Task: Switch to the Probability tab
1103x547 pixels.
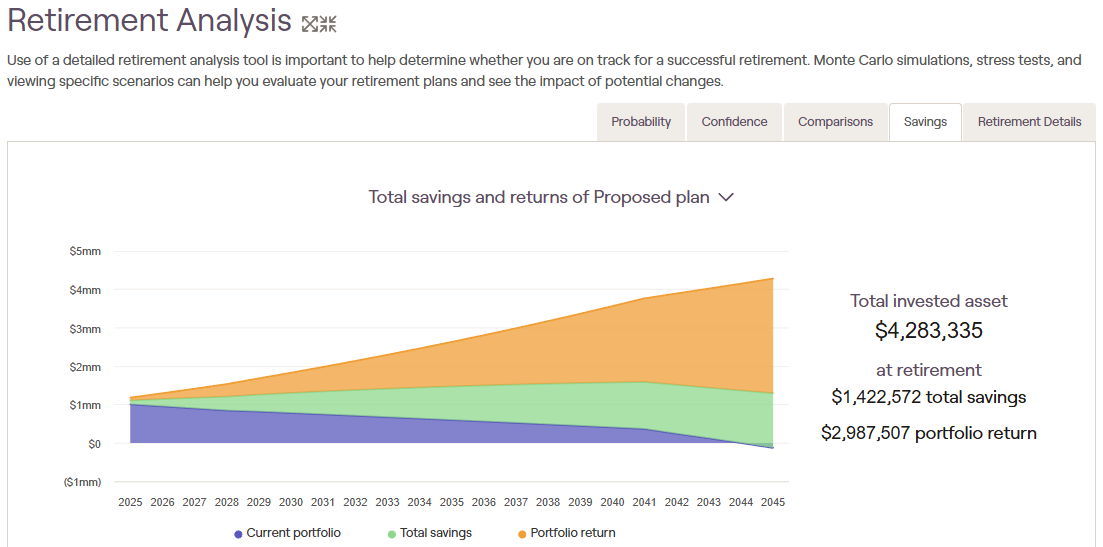Action: 641,122
